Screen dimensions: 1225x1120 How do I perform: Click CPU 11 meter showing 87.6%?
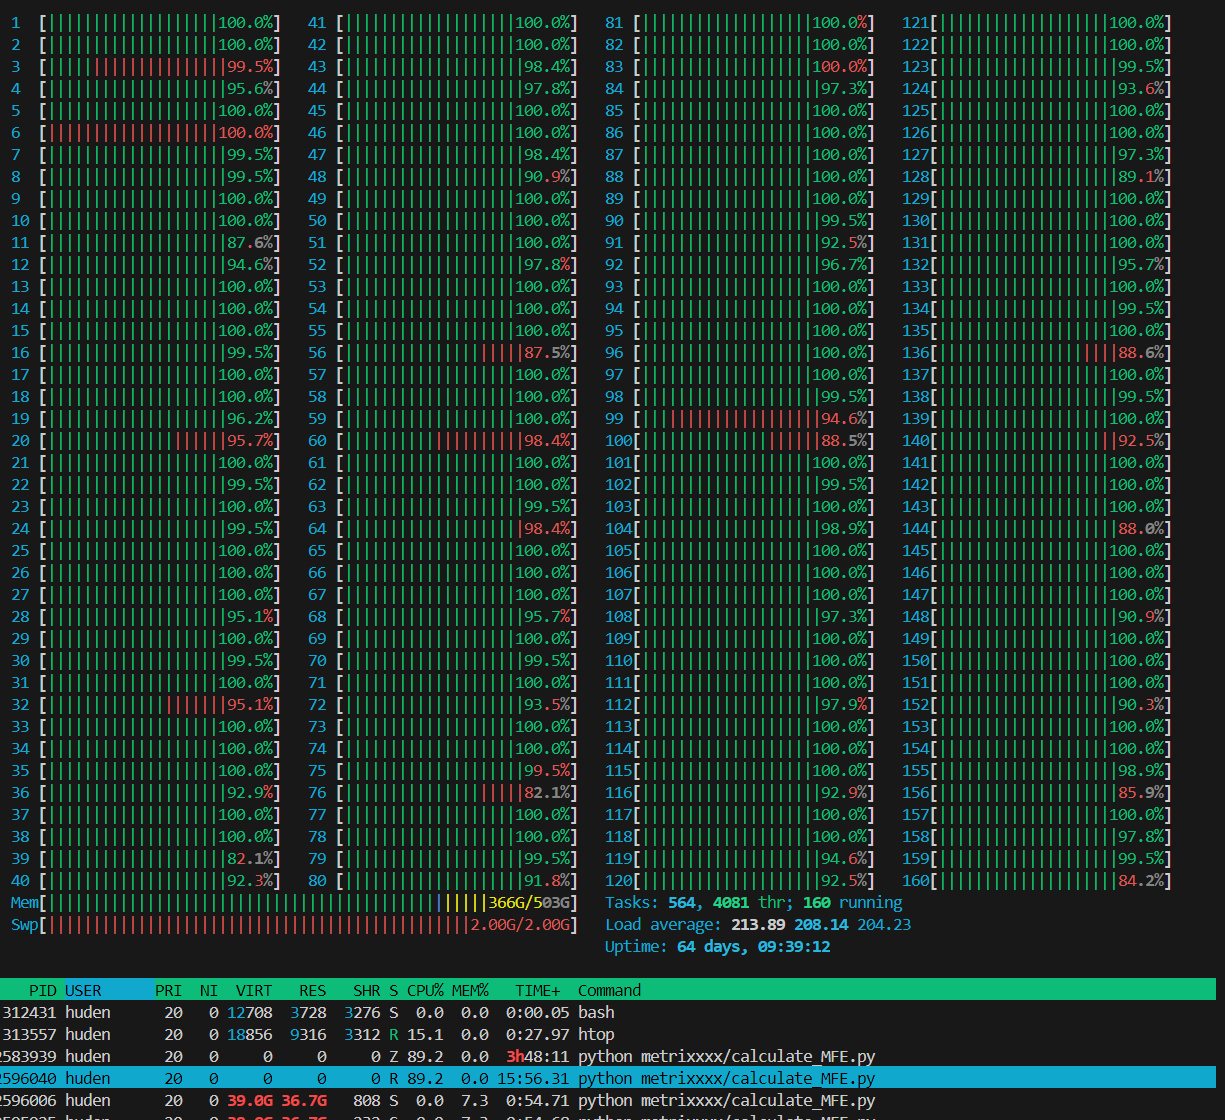(x=147, y=242)
